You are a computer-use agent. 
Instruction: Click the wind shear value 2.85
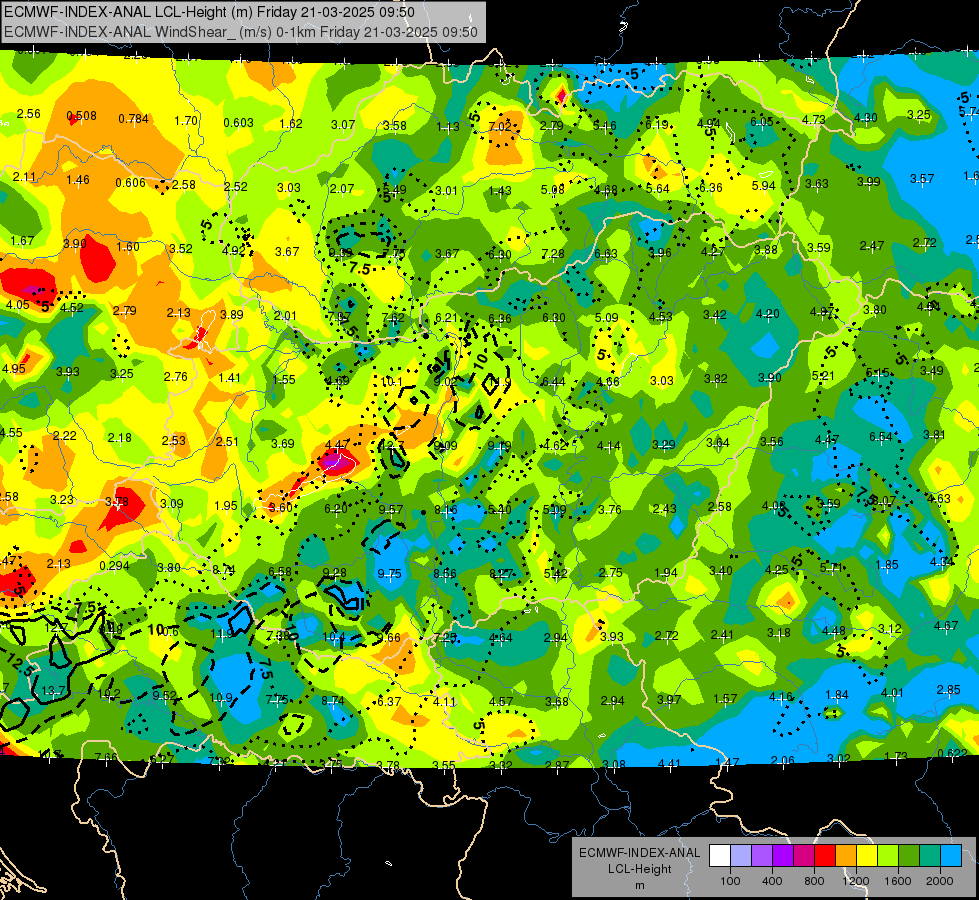948,690
